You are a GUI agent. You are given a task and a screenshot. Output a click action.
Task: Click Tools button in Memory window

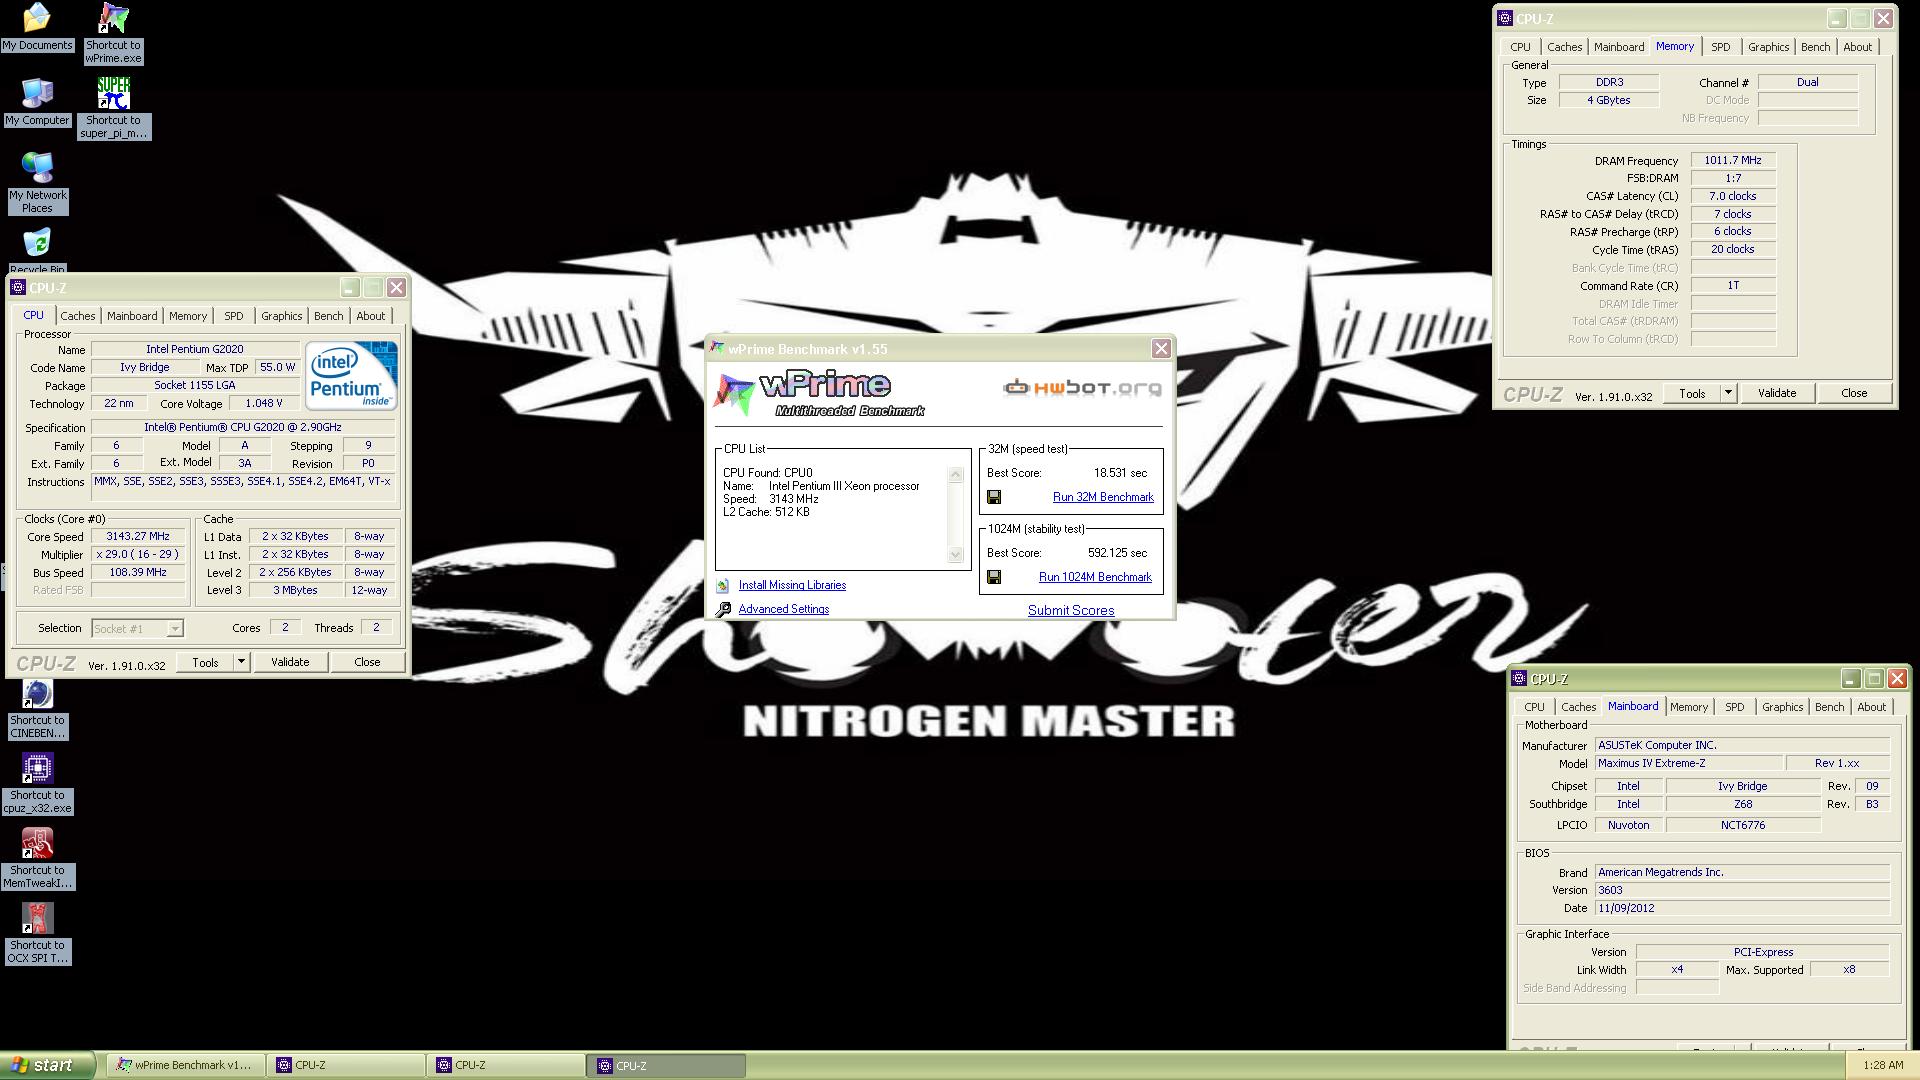(x=1692, y=393)
